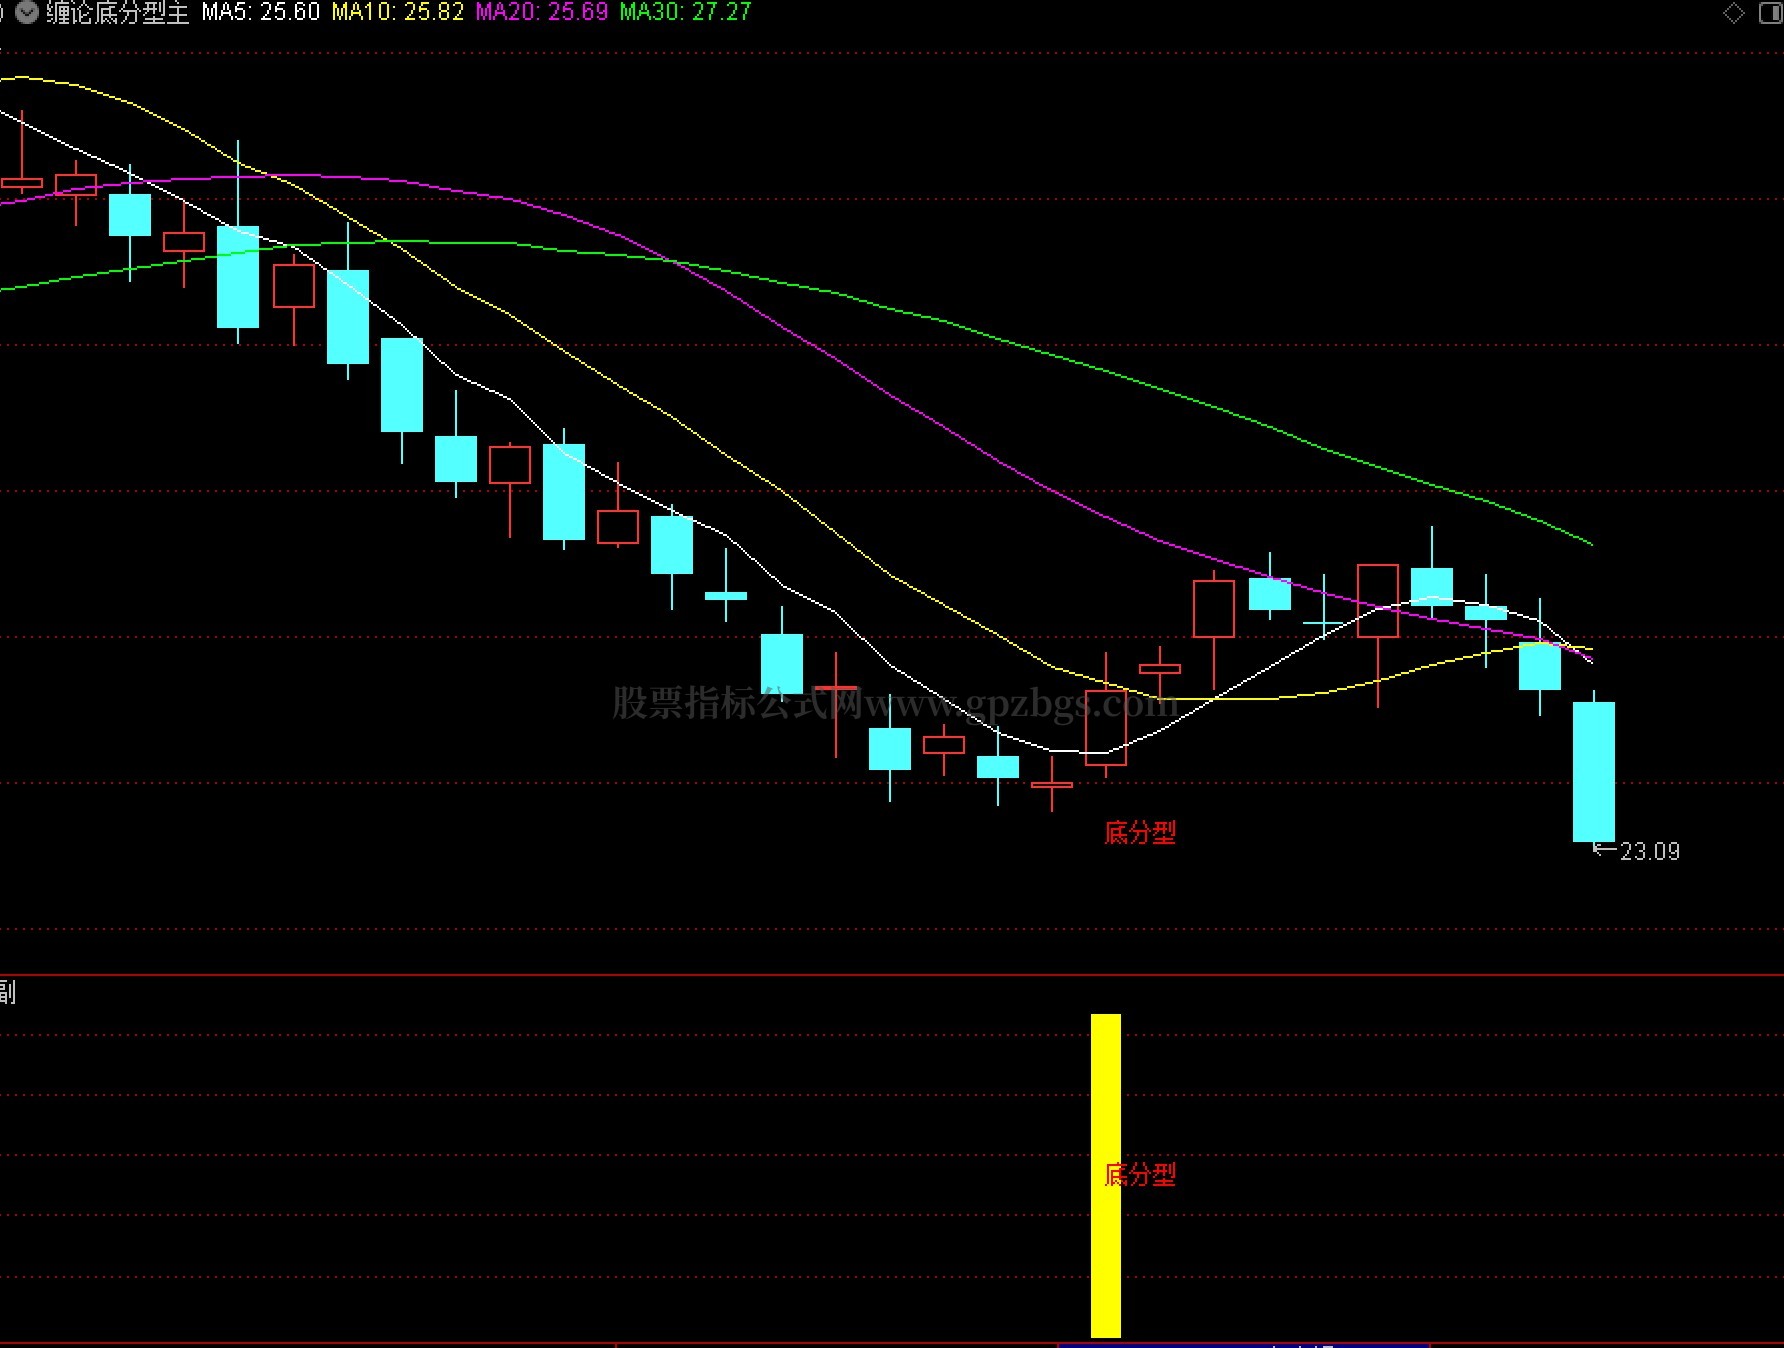Toggle the side panel icon at top right

tap(1769, 13)
